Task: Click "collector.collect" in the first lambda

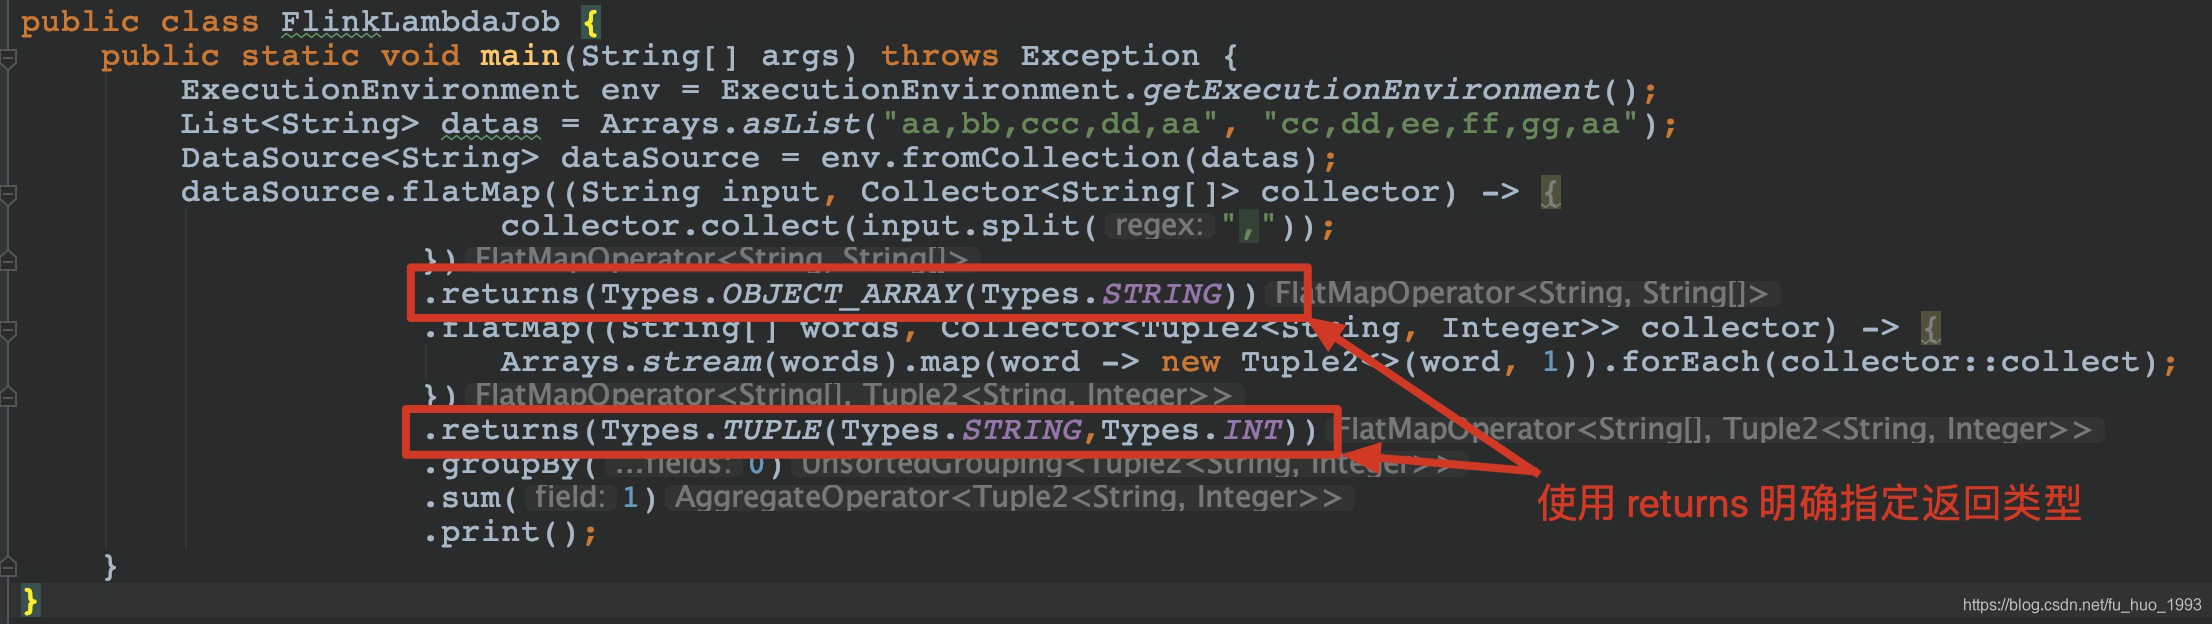Action: pyautogui.click(x=670, y=226)
